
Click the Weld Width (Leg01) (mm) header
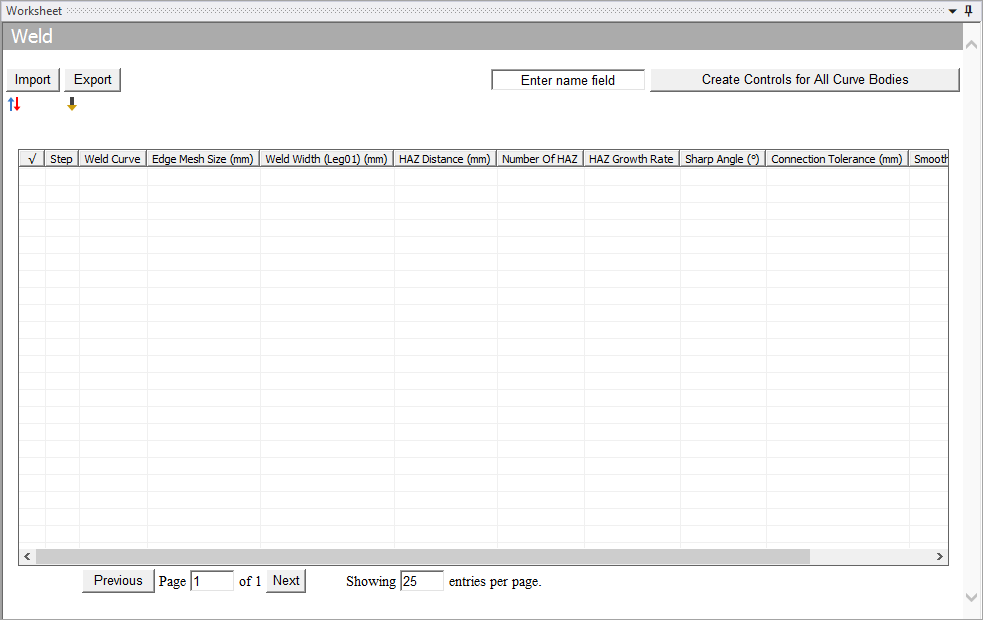327,159
